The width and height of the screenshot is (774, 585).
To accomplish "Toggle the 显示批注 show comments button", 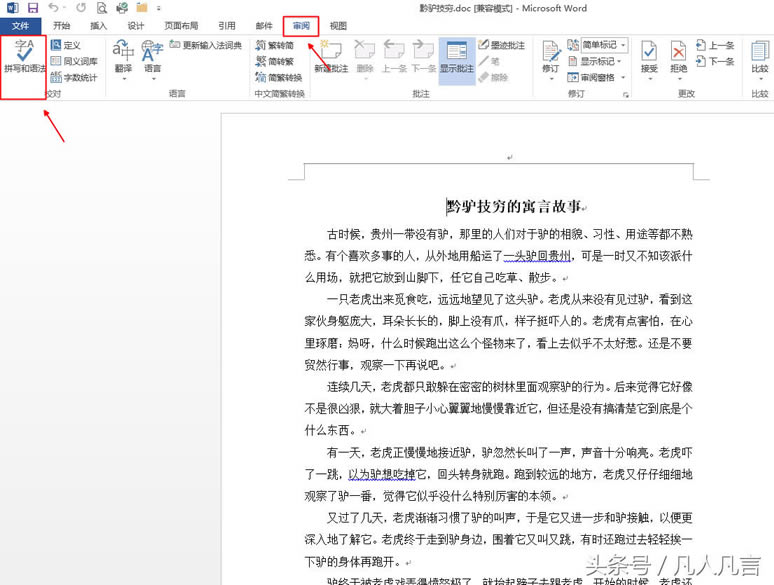I will [x=459, y=56].
